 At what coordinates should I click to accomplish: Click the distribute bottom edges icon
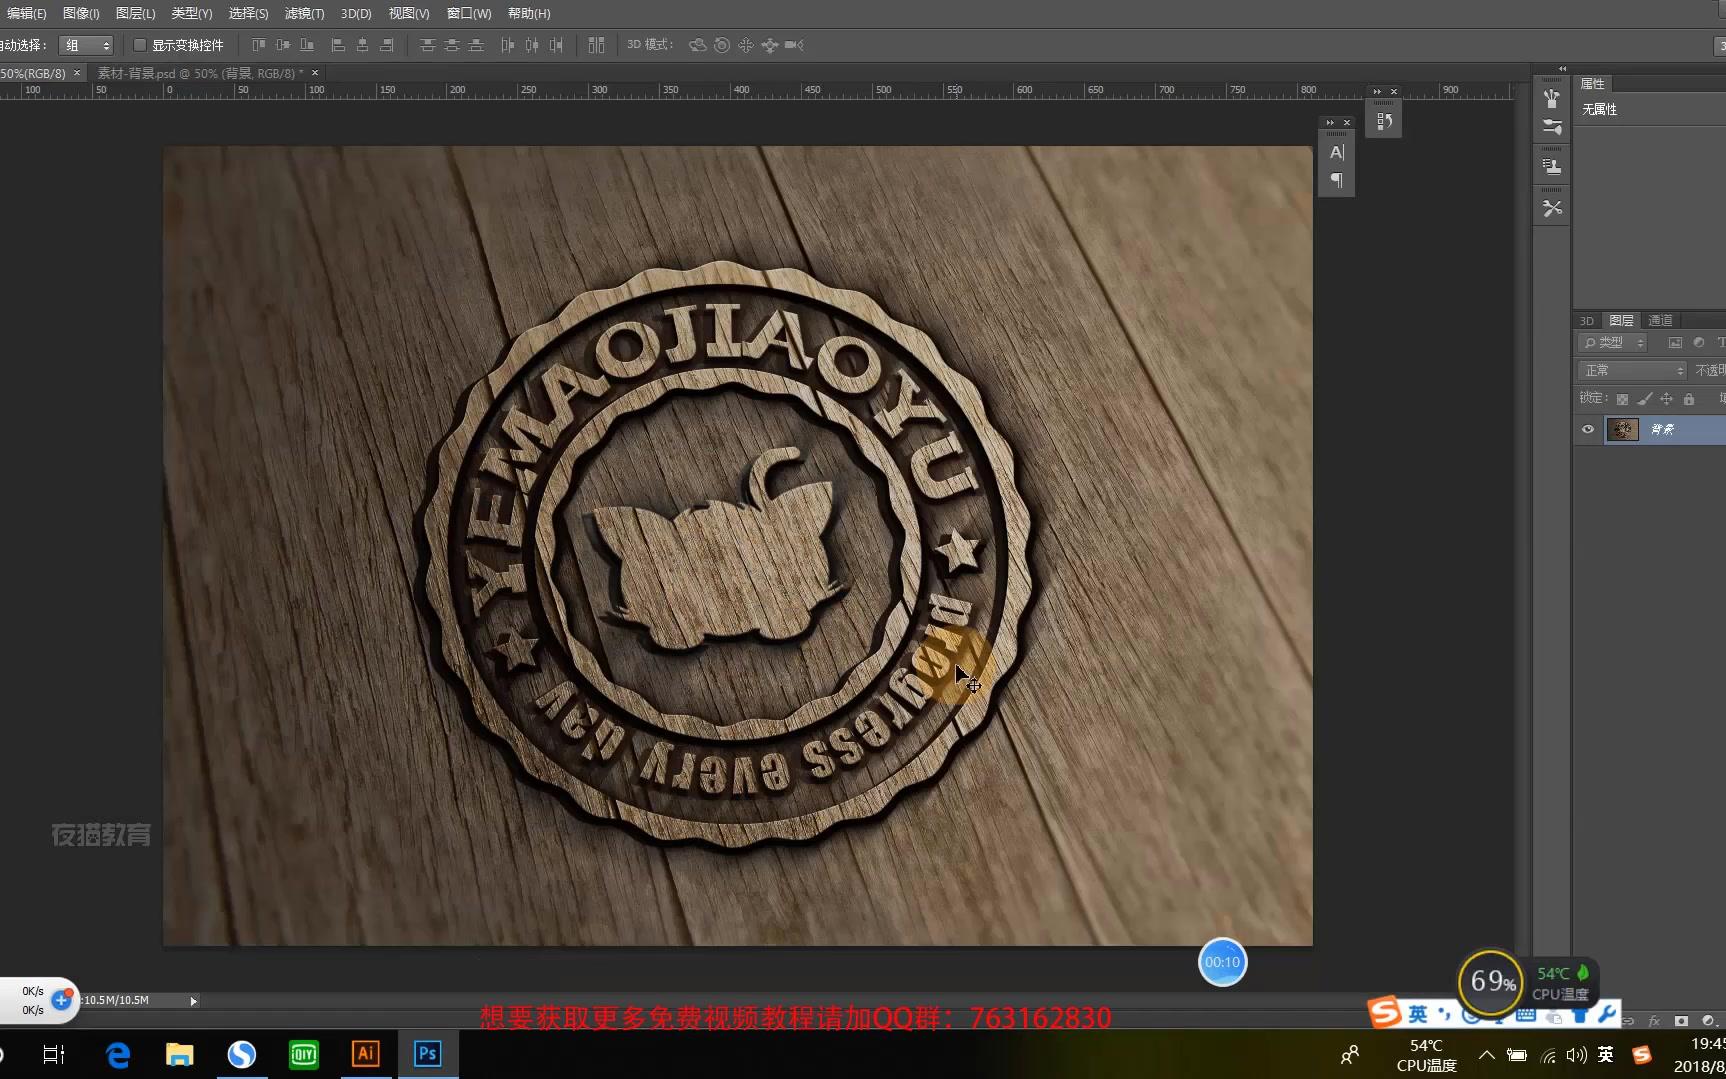pos(476,45)
